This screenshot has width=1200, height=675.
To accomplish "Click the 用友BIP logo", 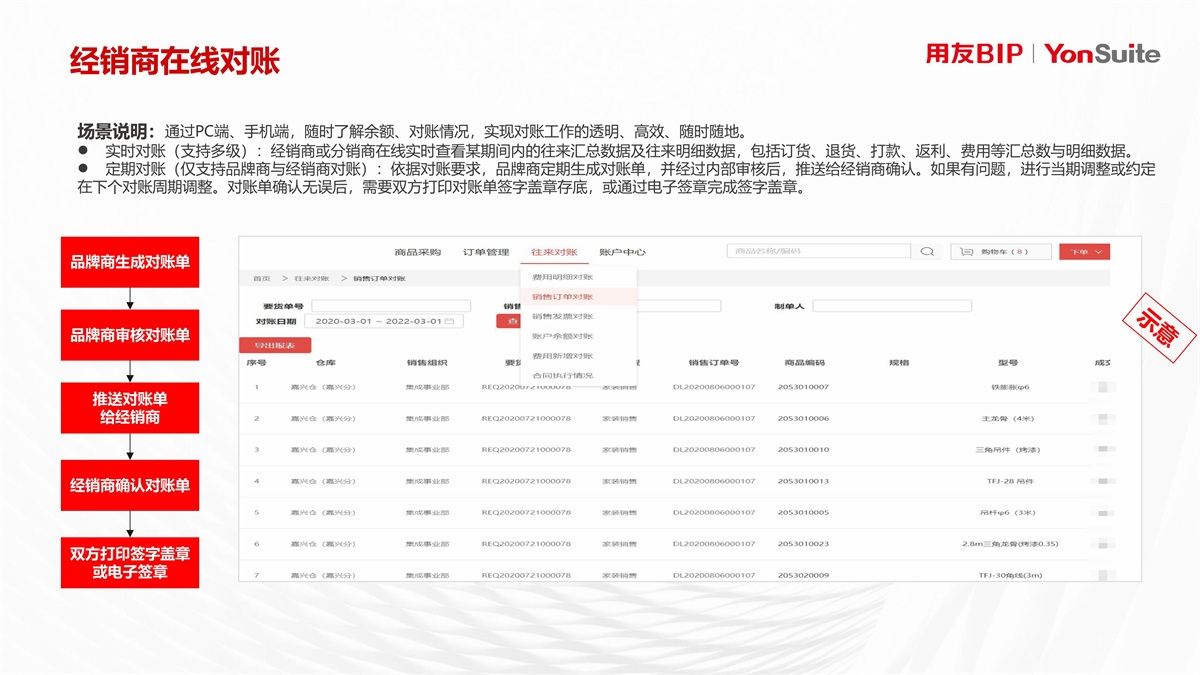I will coord(973,54).
